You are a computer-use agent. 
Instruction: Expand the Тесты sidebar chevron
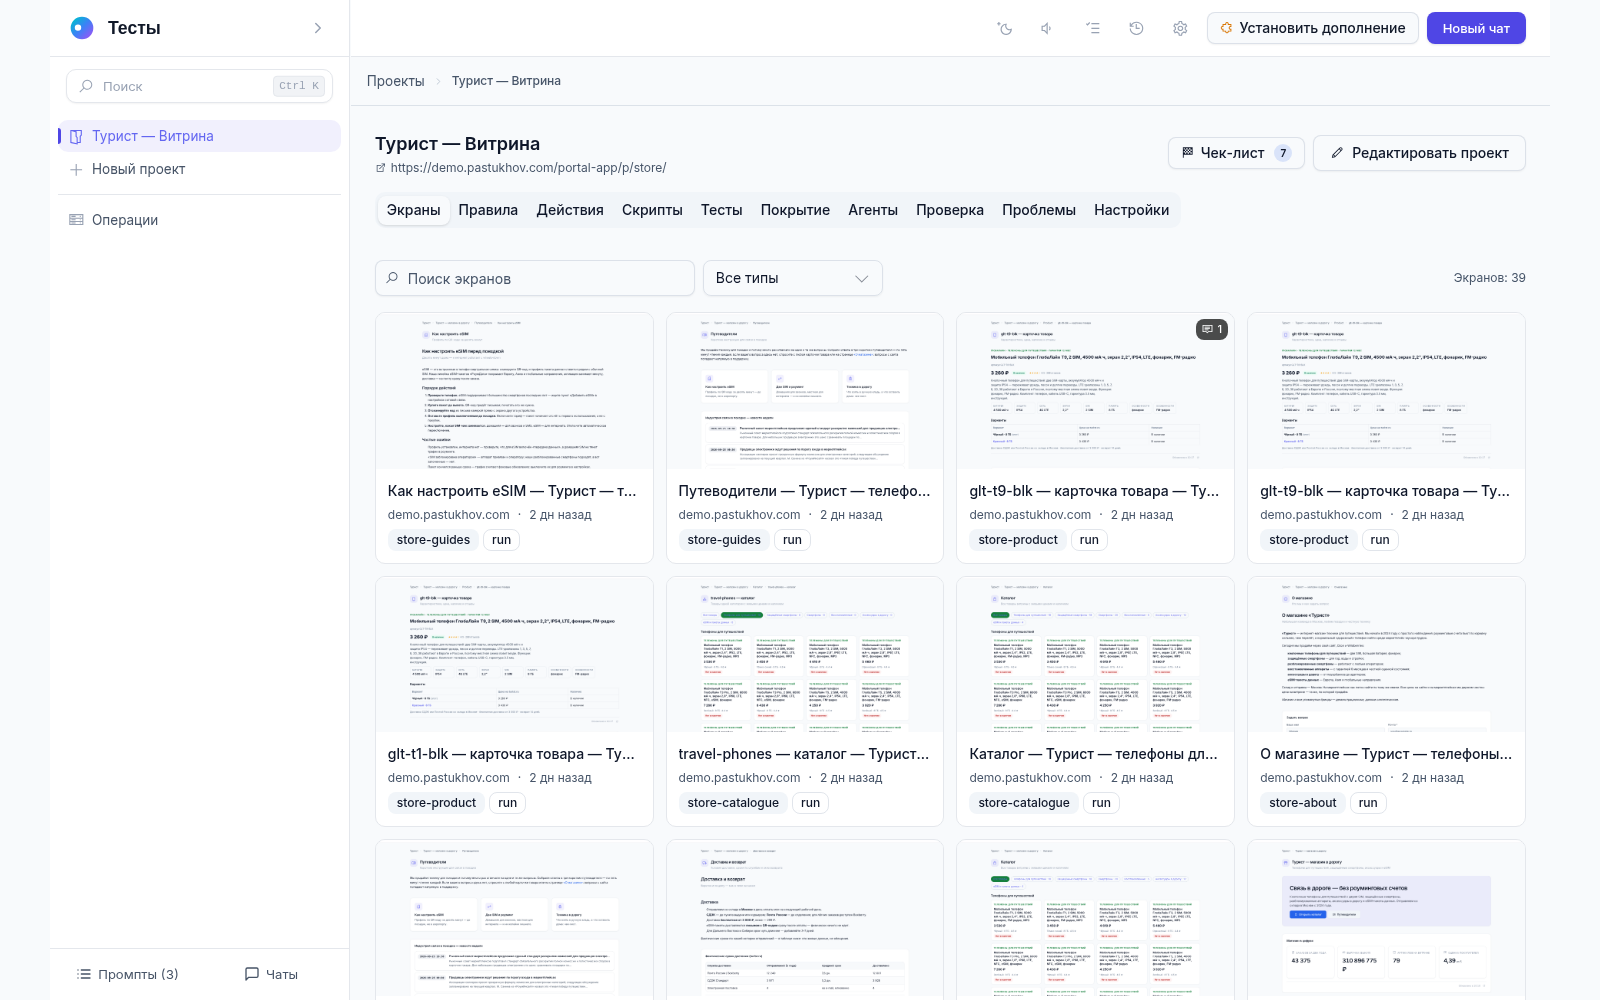click(x=318, y=28)
